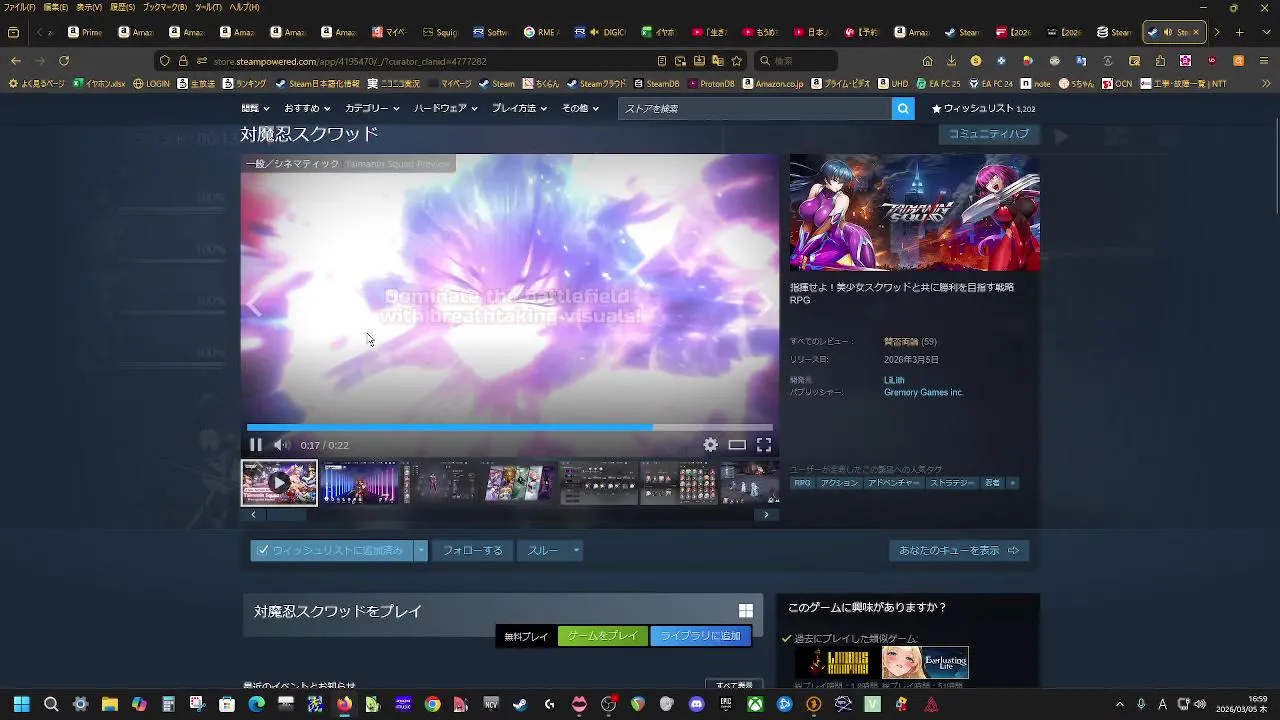
Task: Open the ウィッシュリスト link with star icon
Action: (x=983, y=108)
